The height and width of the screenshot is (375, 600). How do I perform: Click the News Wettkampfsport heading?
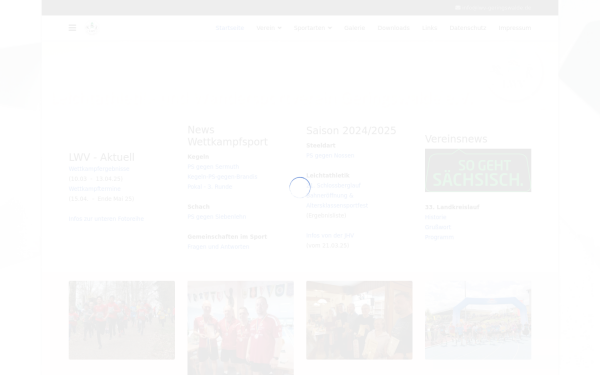pos(227,136)
